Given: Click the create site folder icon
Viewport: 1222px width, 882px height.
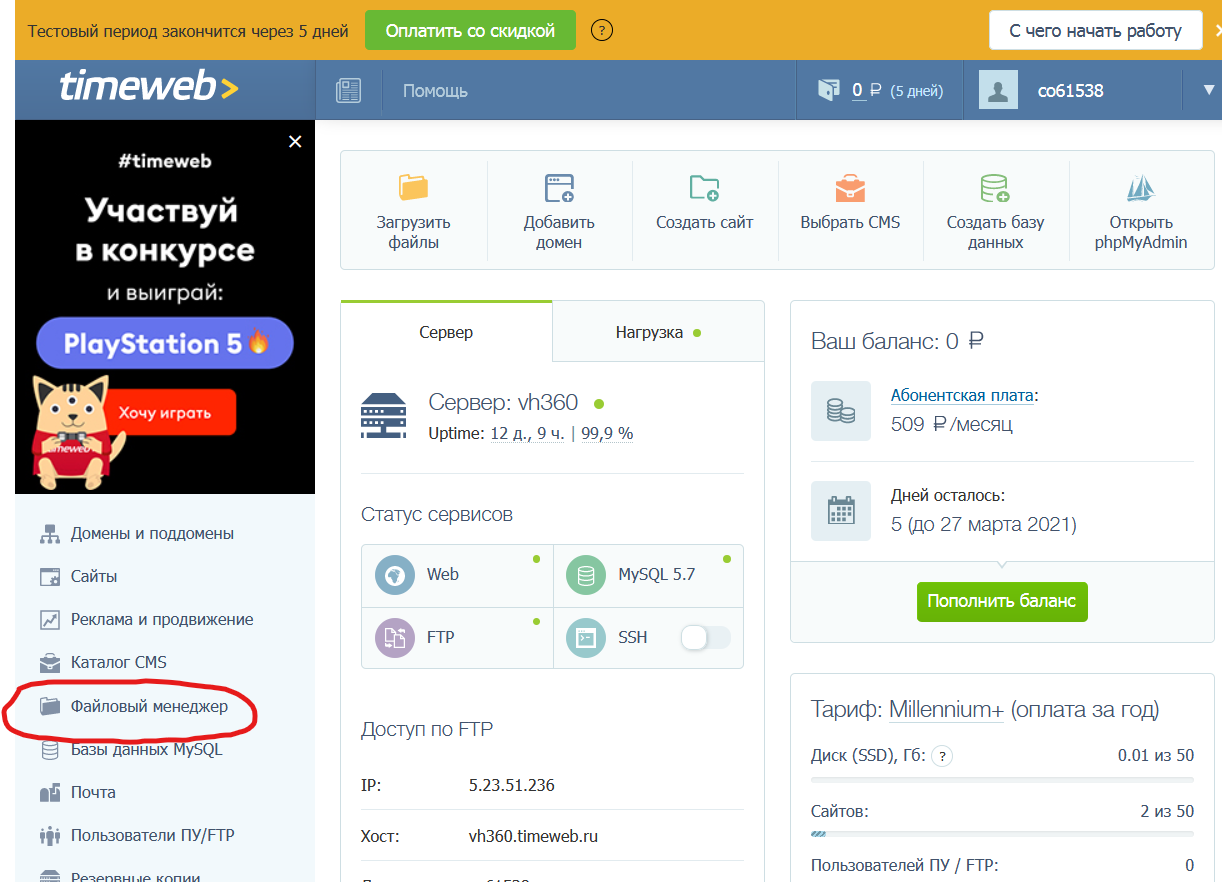Looking at the screenshot, I should pos(704,187).
